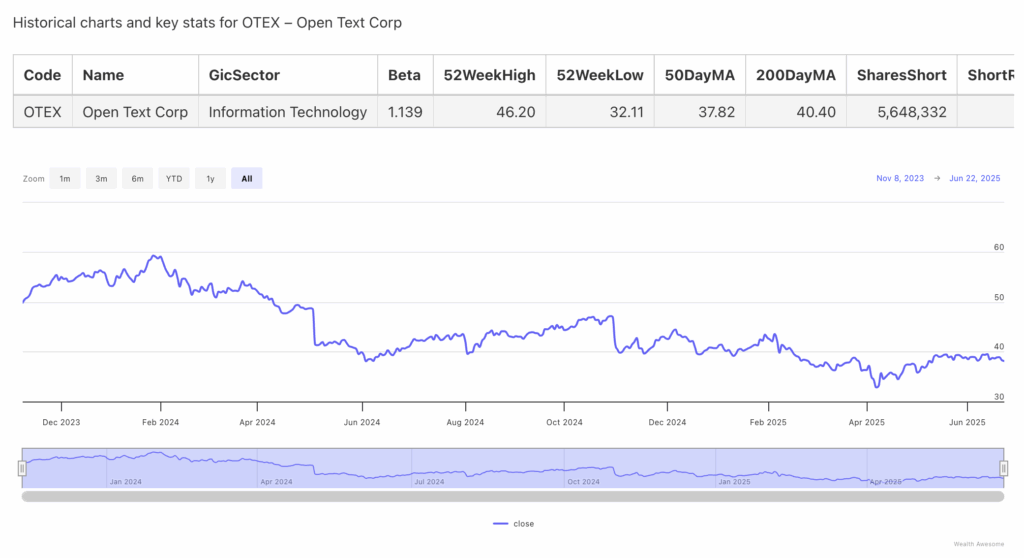Click the 5,648,332 shares short value
The width and height of the screenshot is (1024, 558).
(x=912, y=112)
